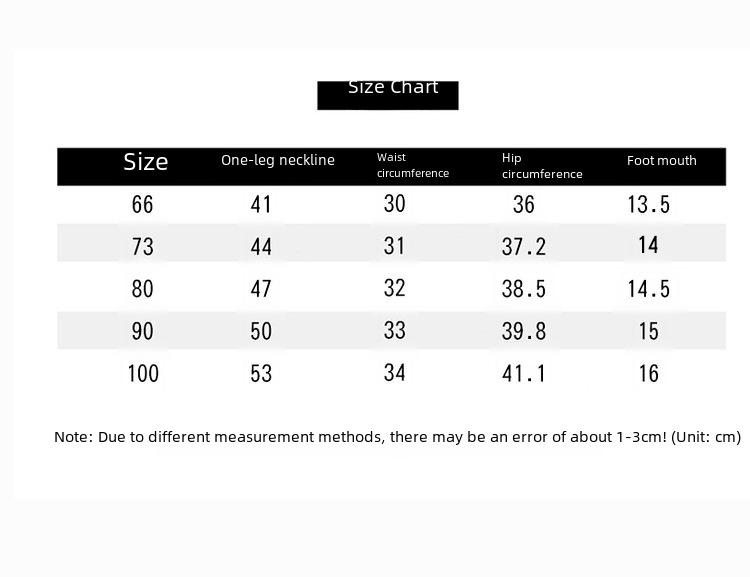
Task: Click foot mouth value 13.5
Action: (649, 205)
